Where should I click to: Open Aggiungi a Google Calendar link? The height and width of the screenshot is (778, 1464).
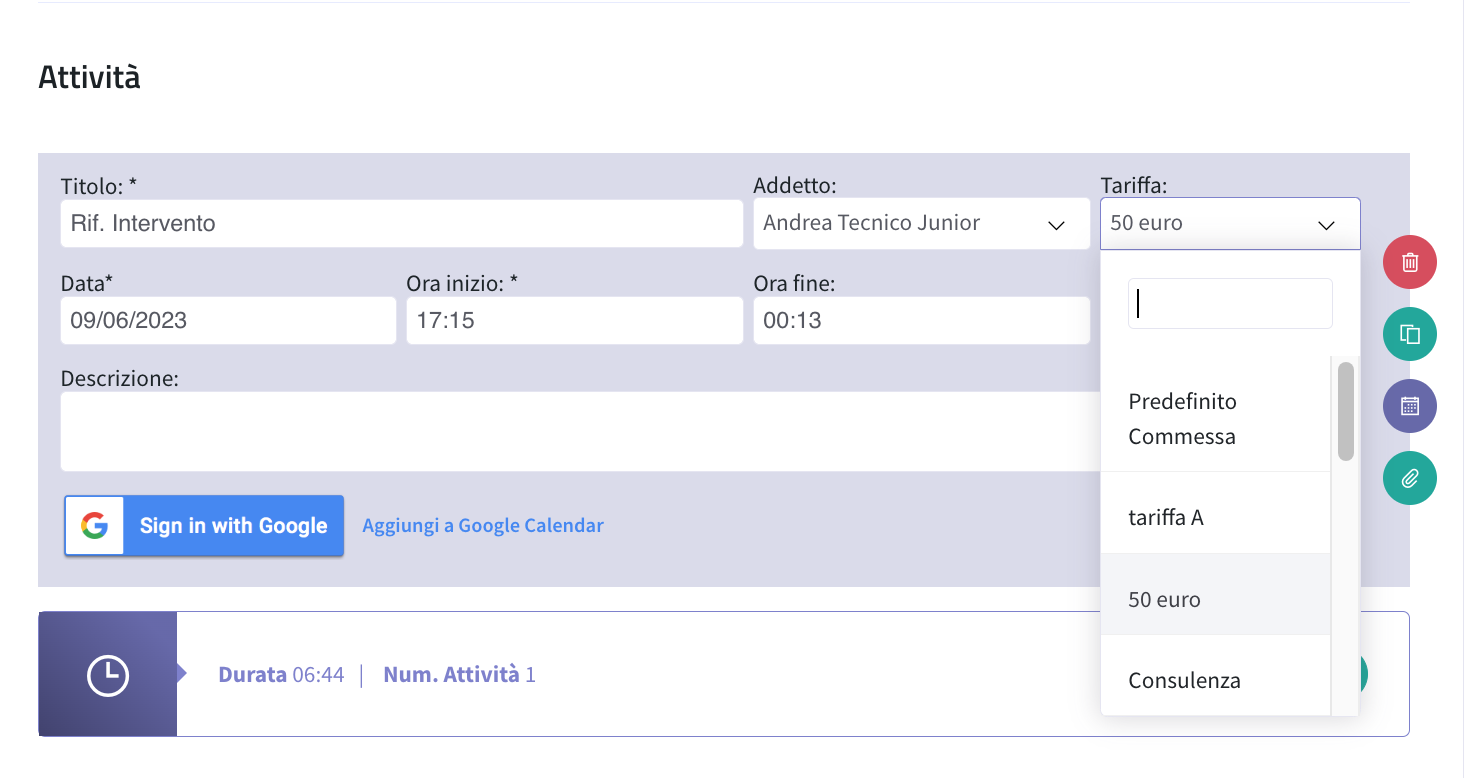[x=483, y=525]
